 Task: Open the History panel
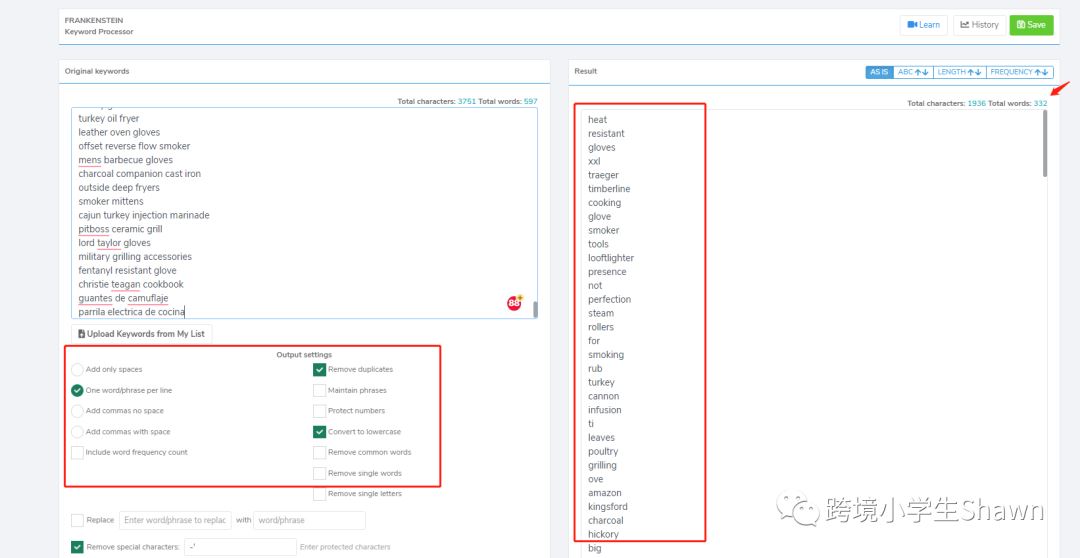tap(979, 25)
